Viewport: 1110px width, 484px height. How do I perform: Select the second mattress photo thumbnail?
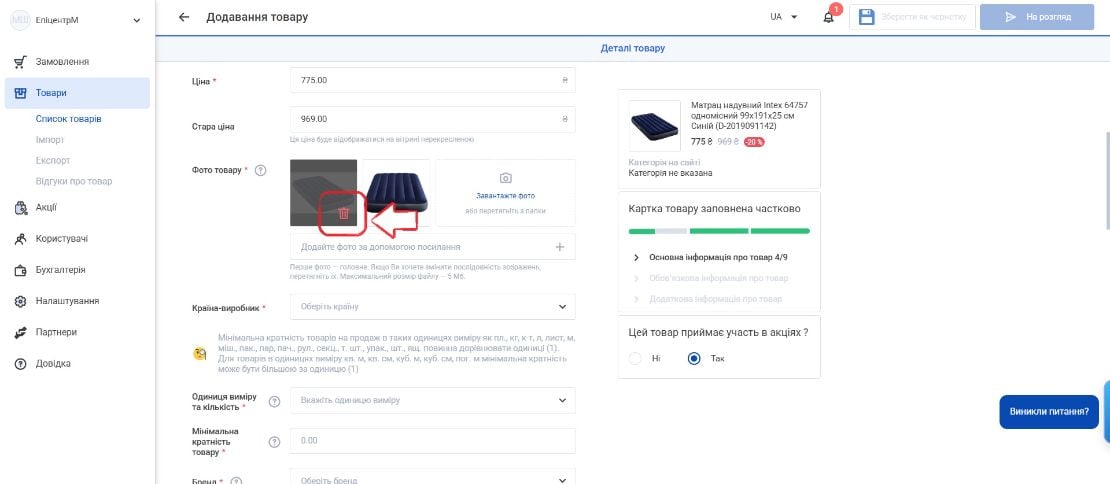pos(396,192)
